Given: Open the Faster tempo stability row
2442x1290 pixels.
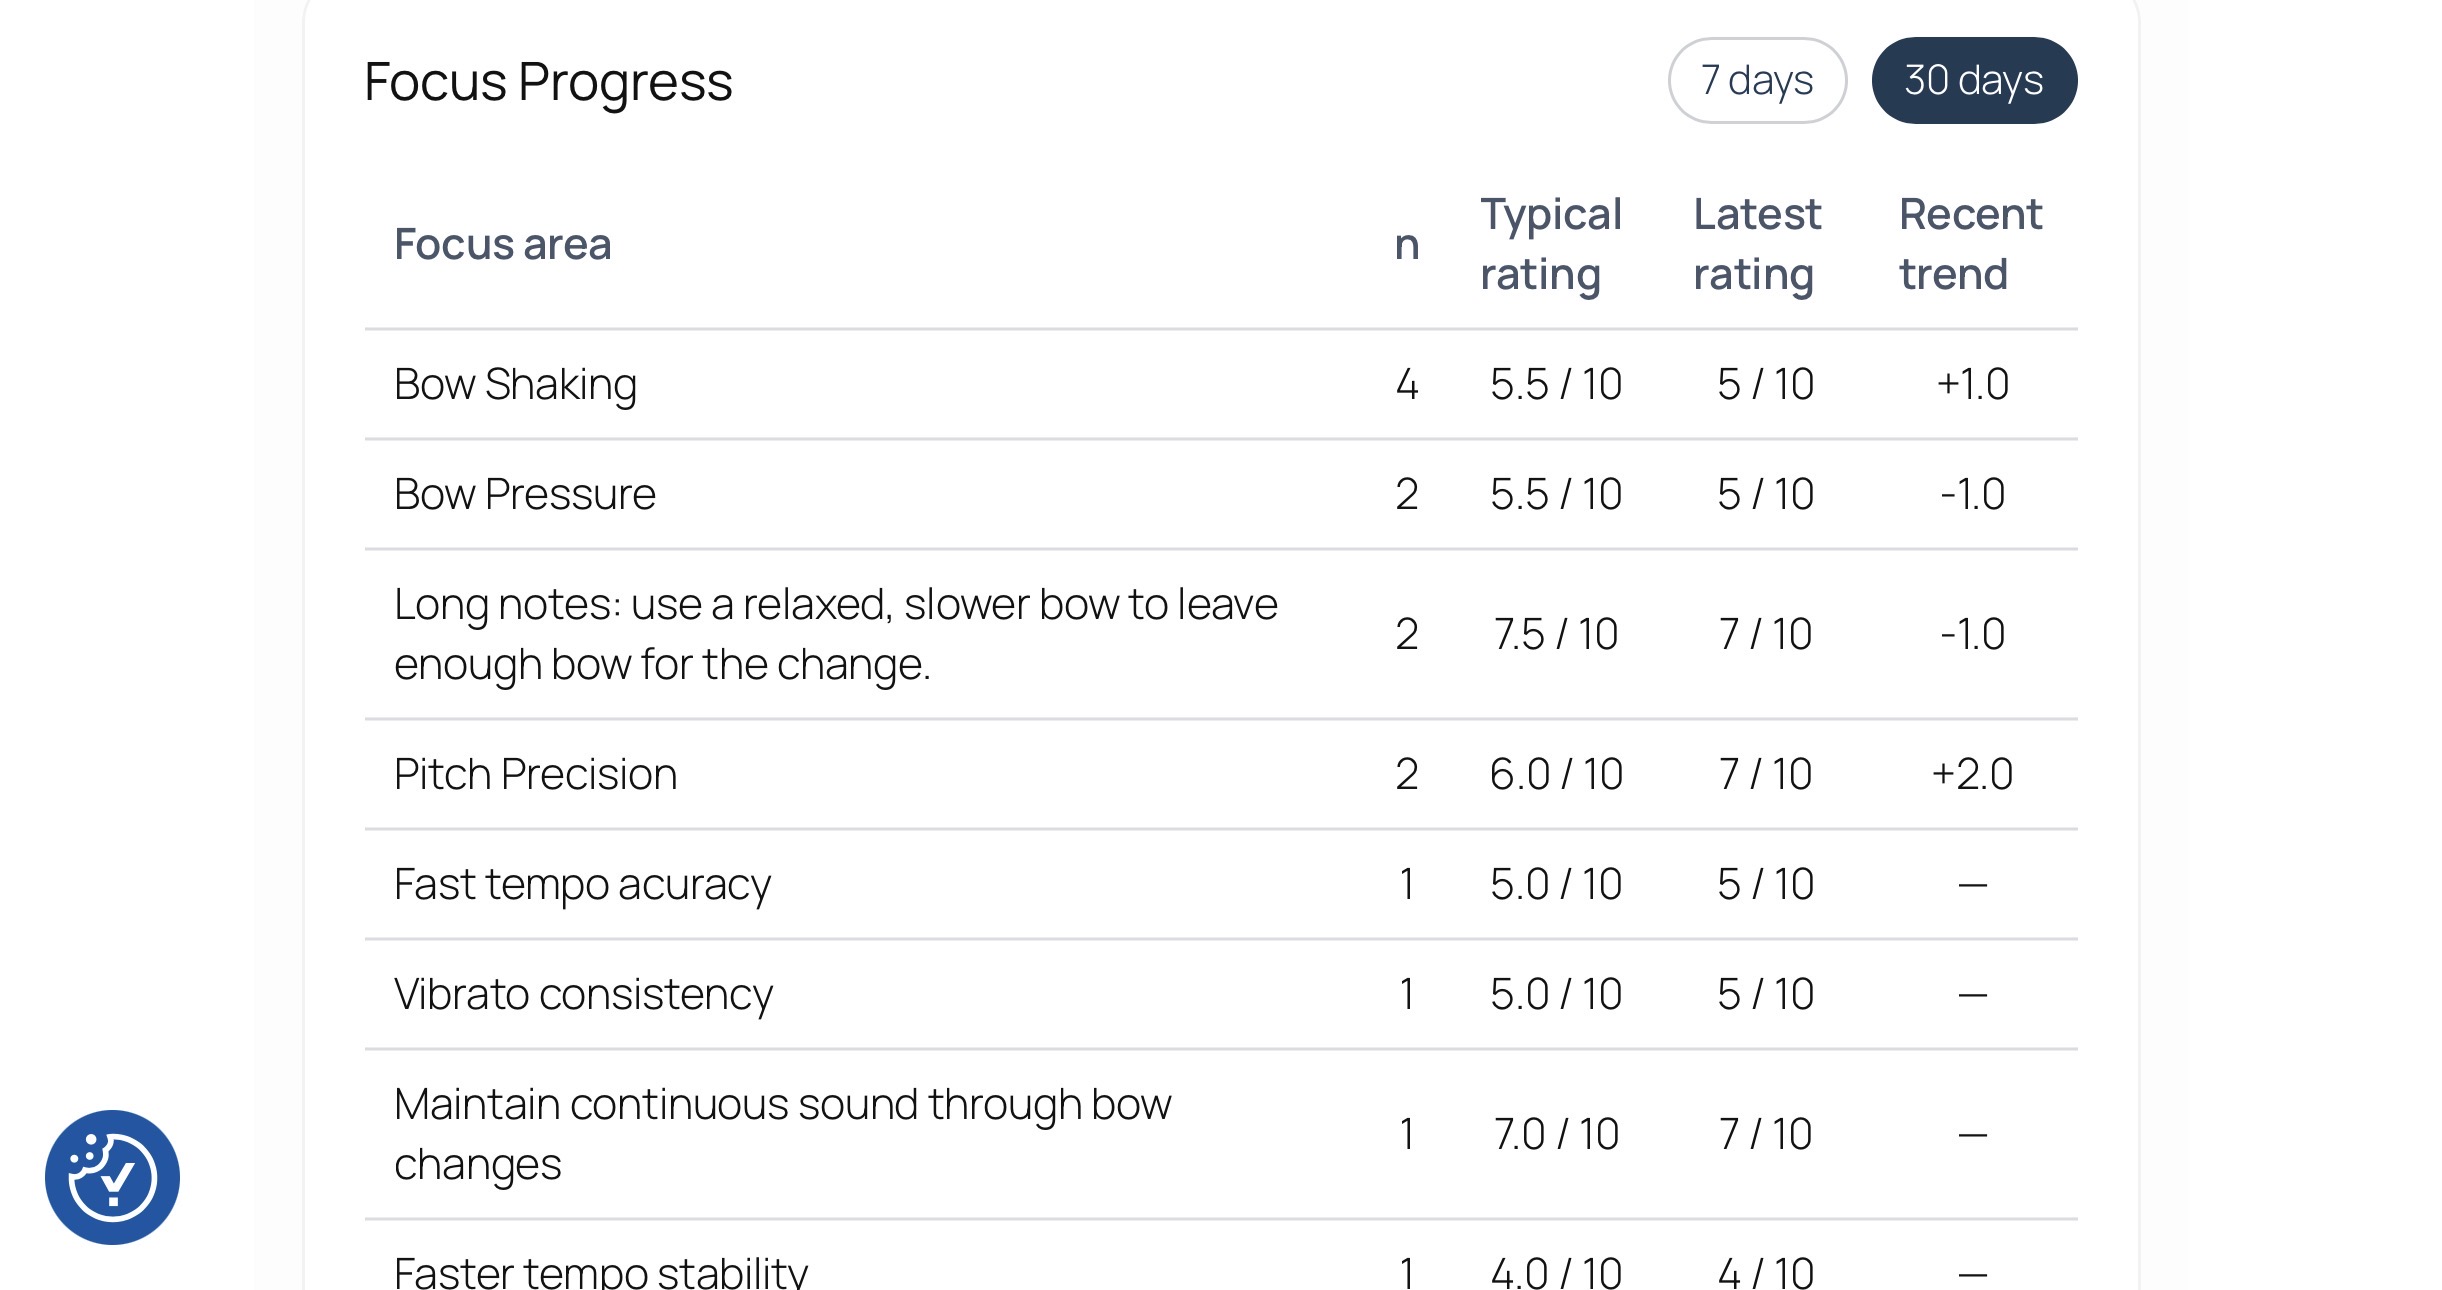Looking at the screenshot, I should (602, 1268).
